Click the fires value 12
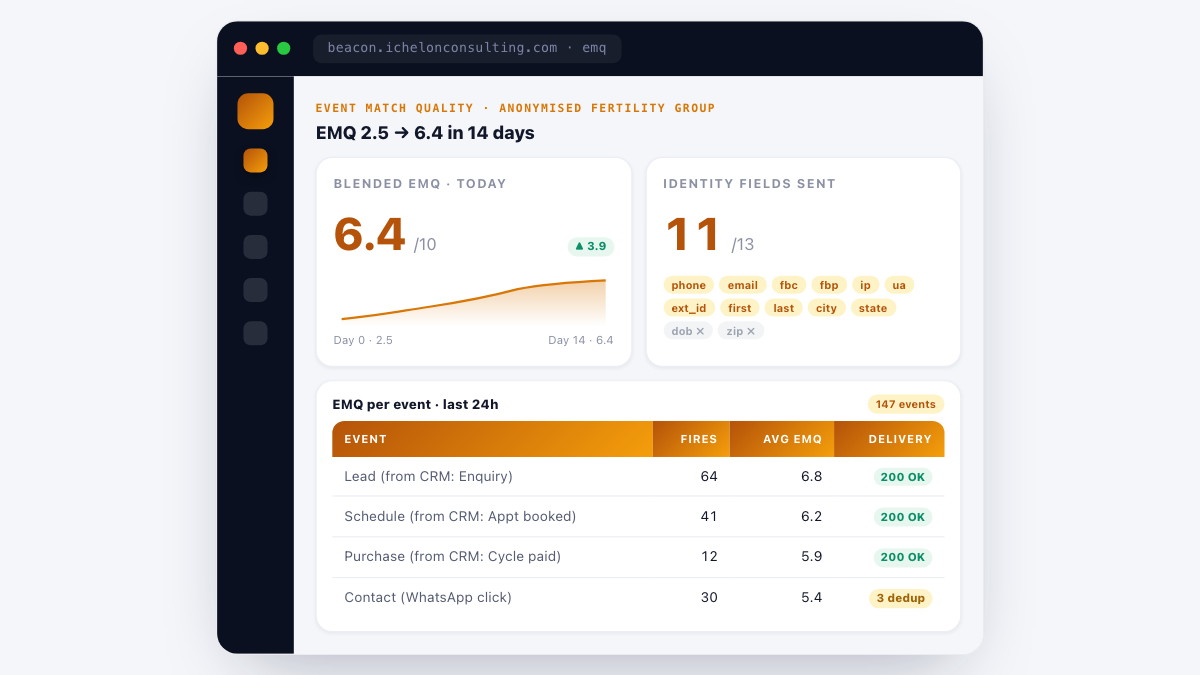This screenshot has height=675, width=1200. [709, 557]
